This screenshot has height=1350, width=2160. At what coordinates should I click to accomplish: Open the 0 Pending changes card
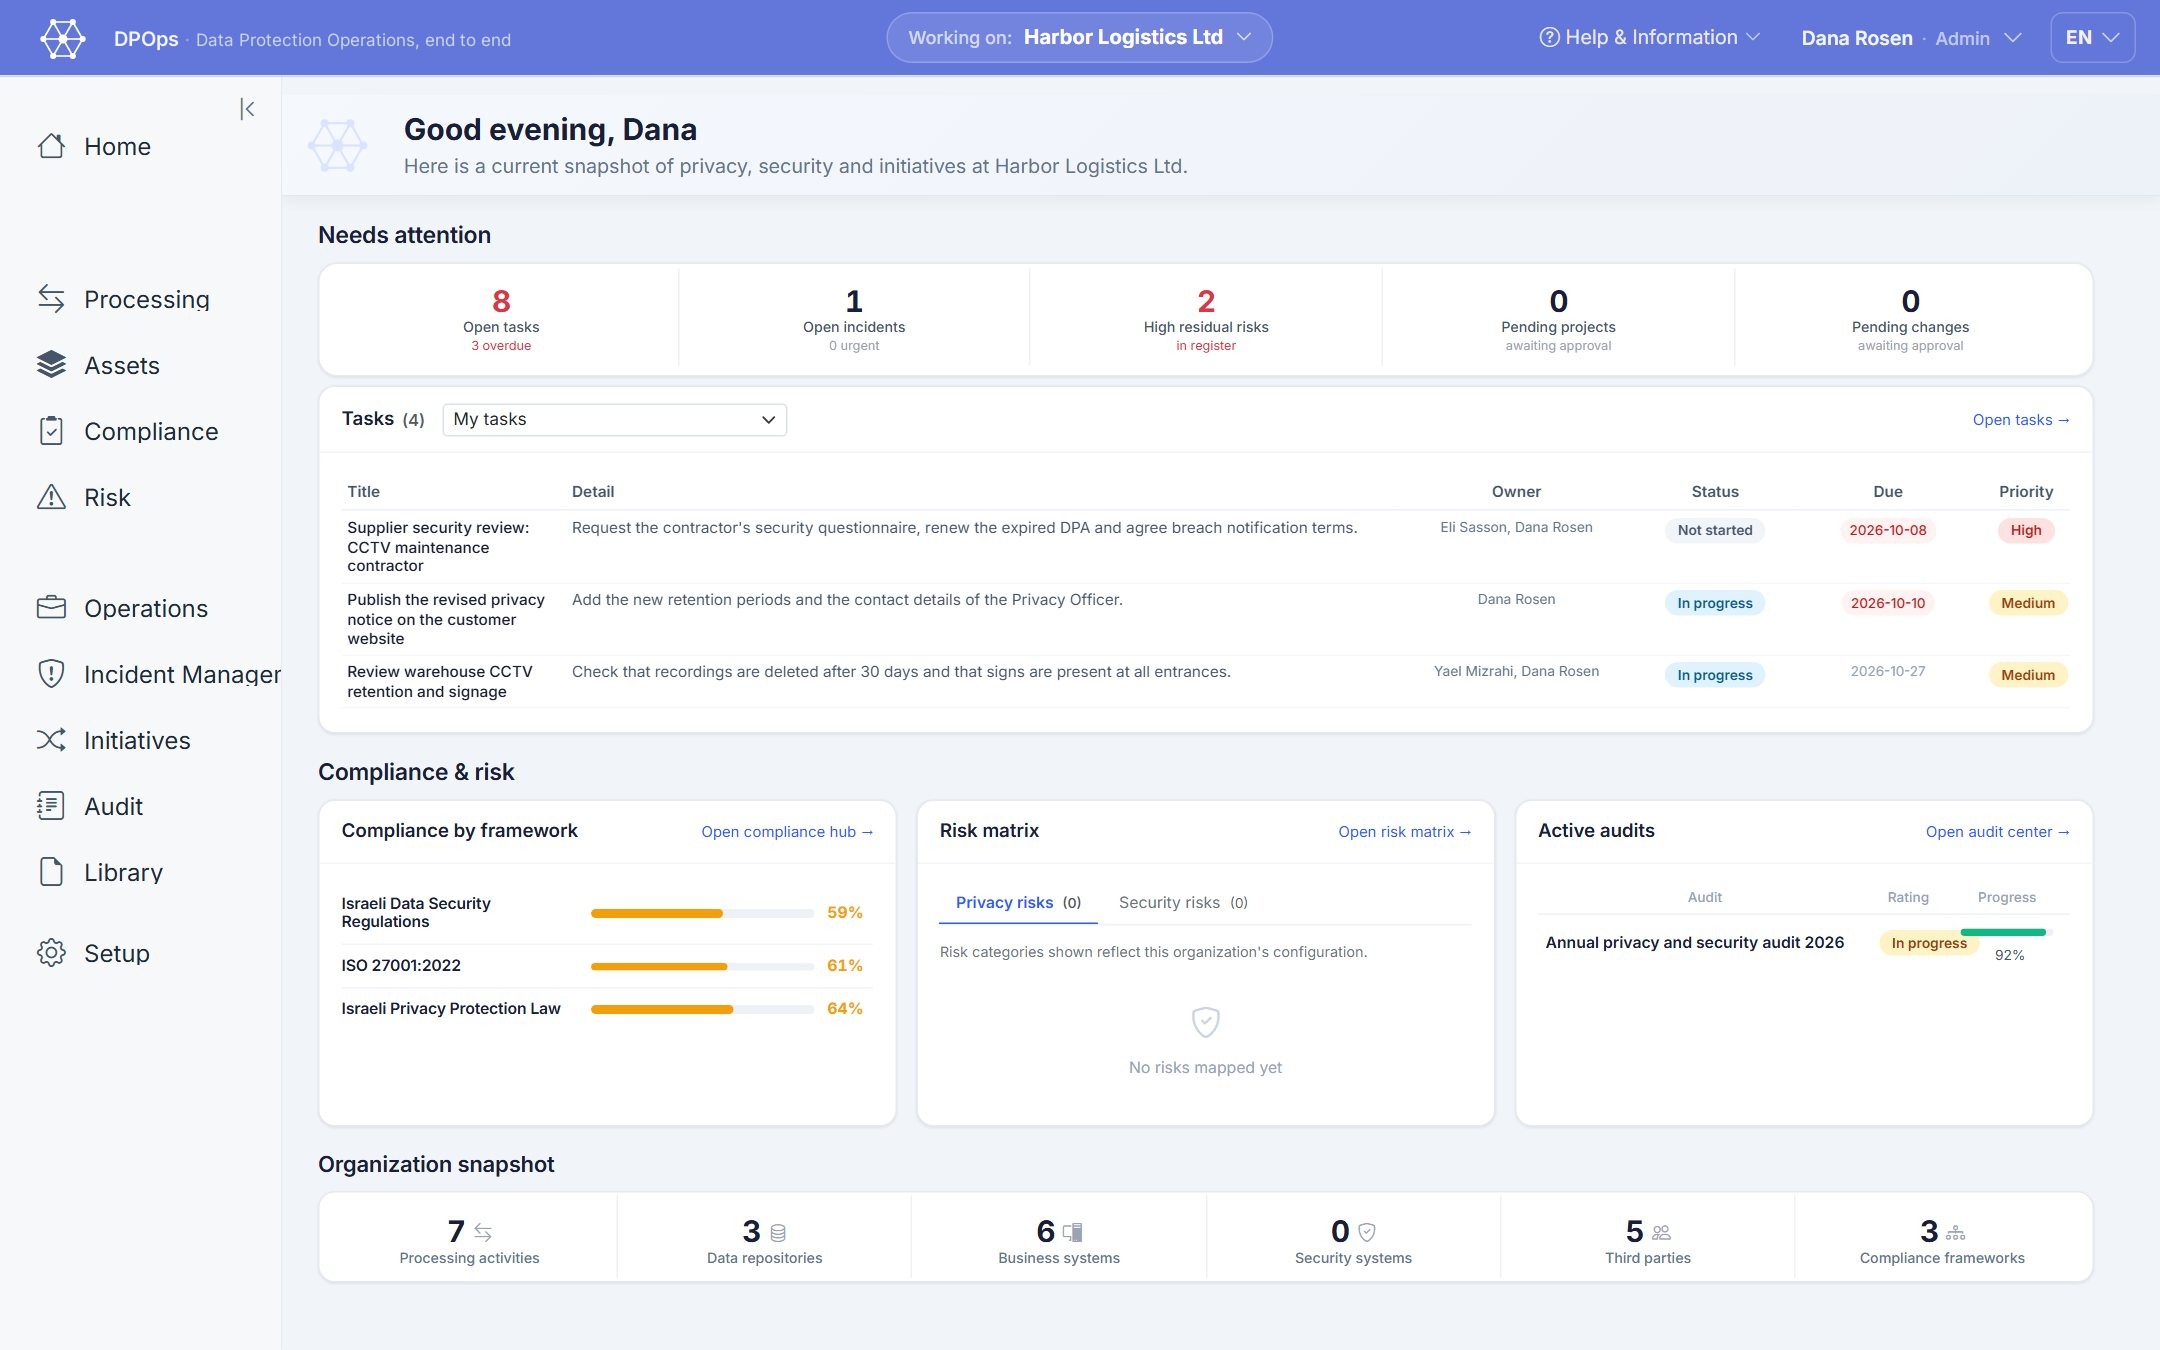coord(1910,319)
